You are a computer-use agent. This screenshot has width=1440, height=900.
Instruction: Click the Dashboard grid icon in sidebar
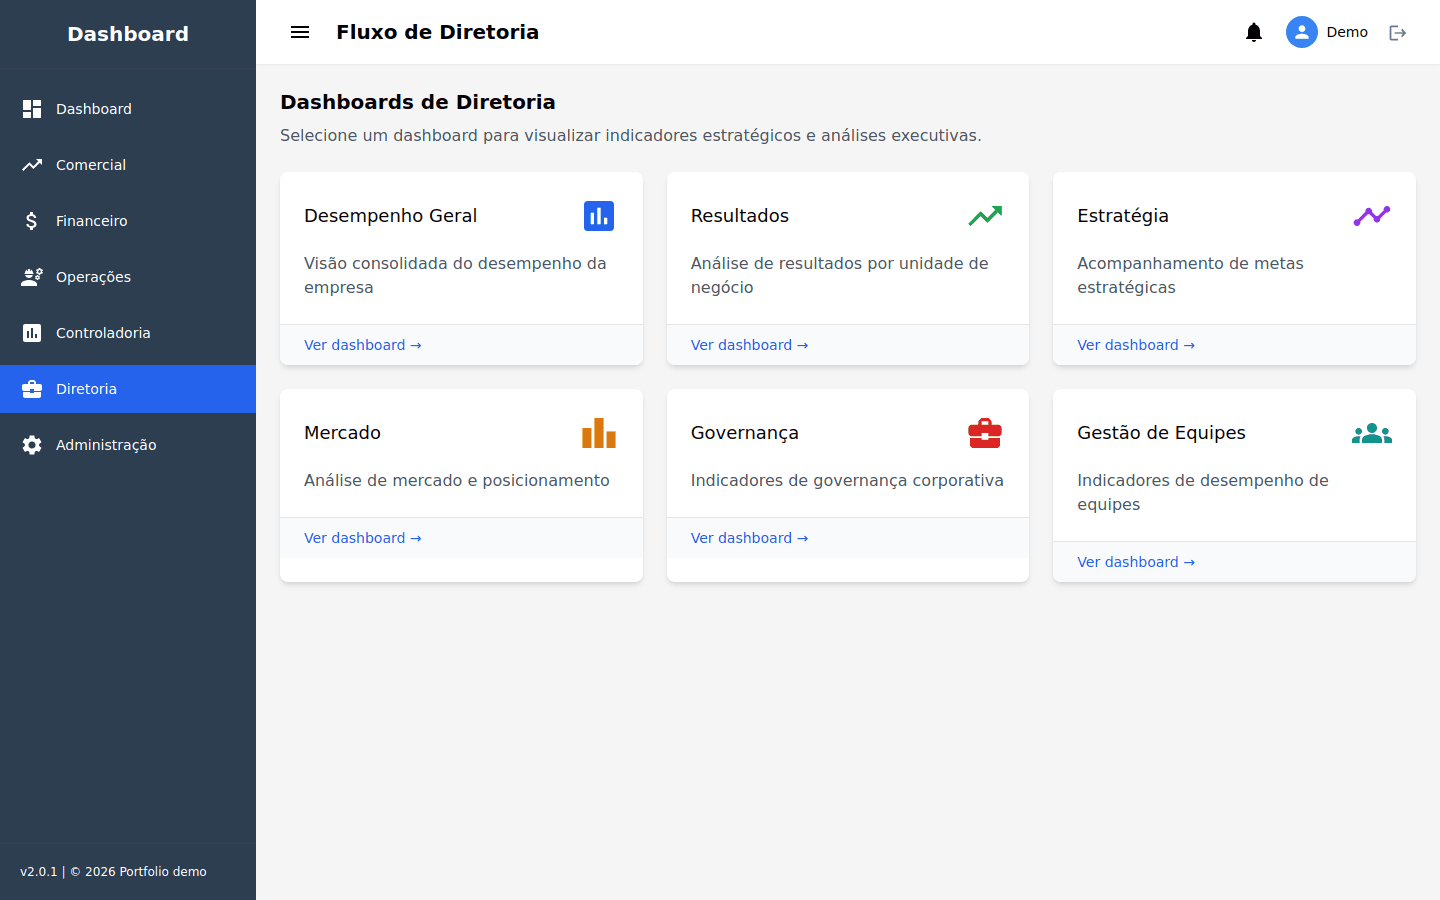coord(32,109)
